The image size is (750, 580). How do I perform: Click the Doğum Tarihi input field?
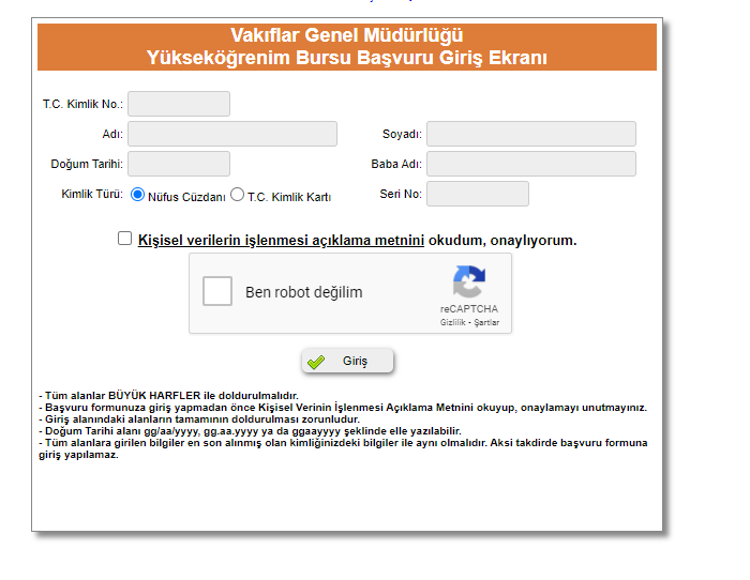[178, 164]
